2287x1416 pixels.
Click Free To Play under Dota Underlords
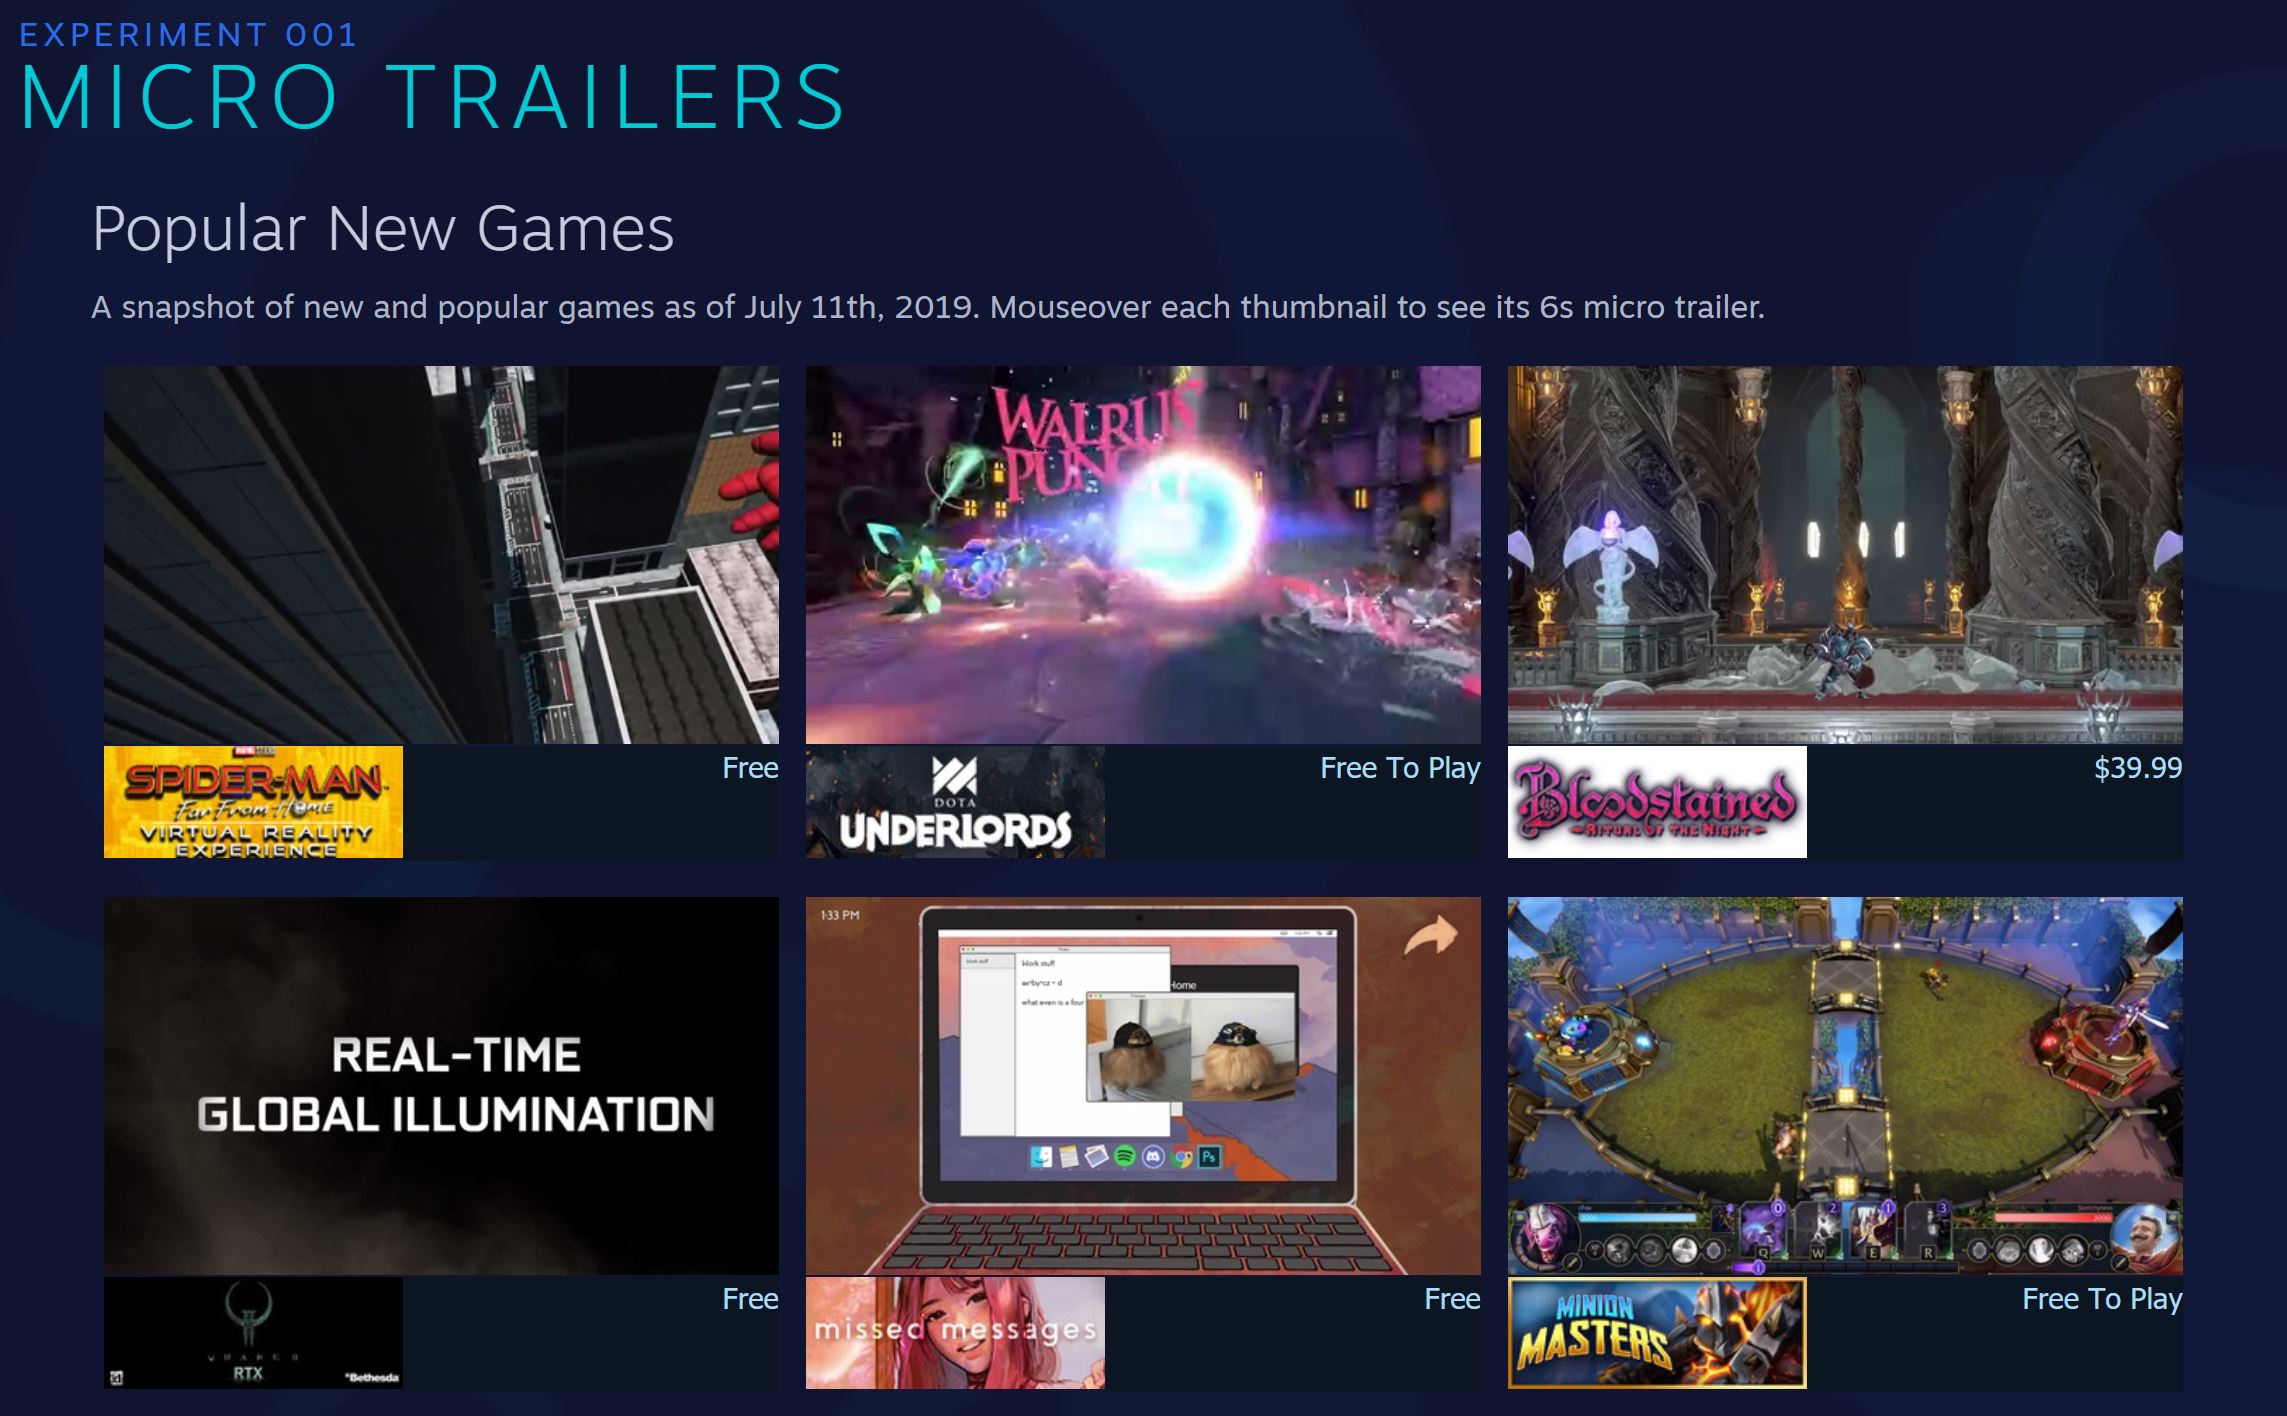(x=1400, y=768)
